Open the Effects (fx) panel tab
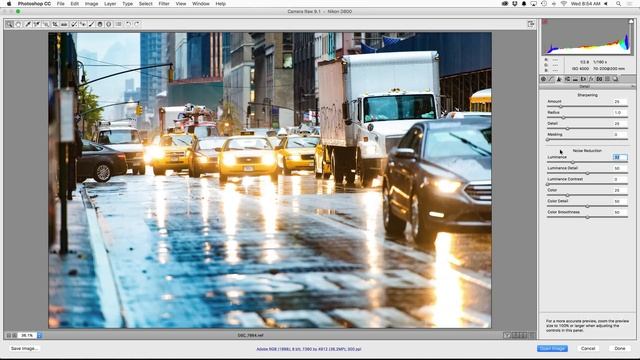 [591, 79]
